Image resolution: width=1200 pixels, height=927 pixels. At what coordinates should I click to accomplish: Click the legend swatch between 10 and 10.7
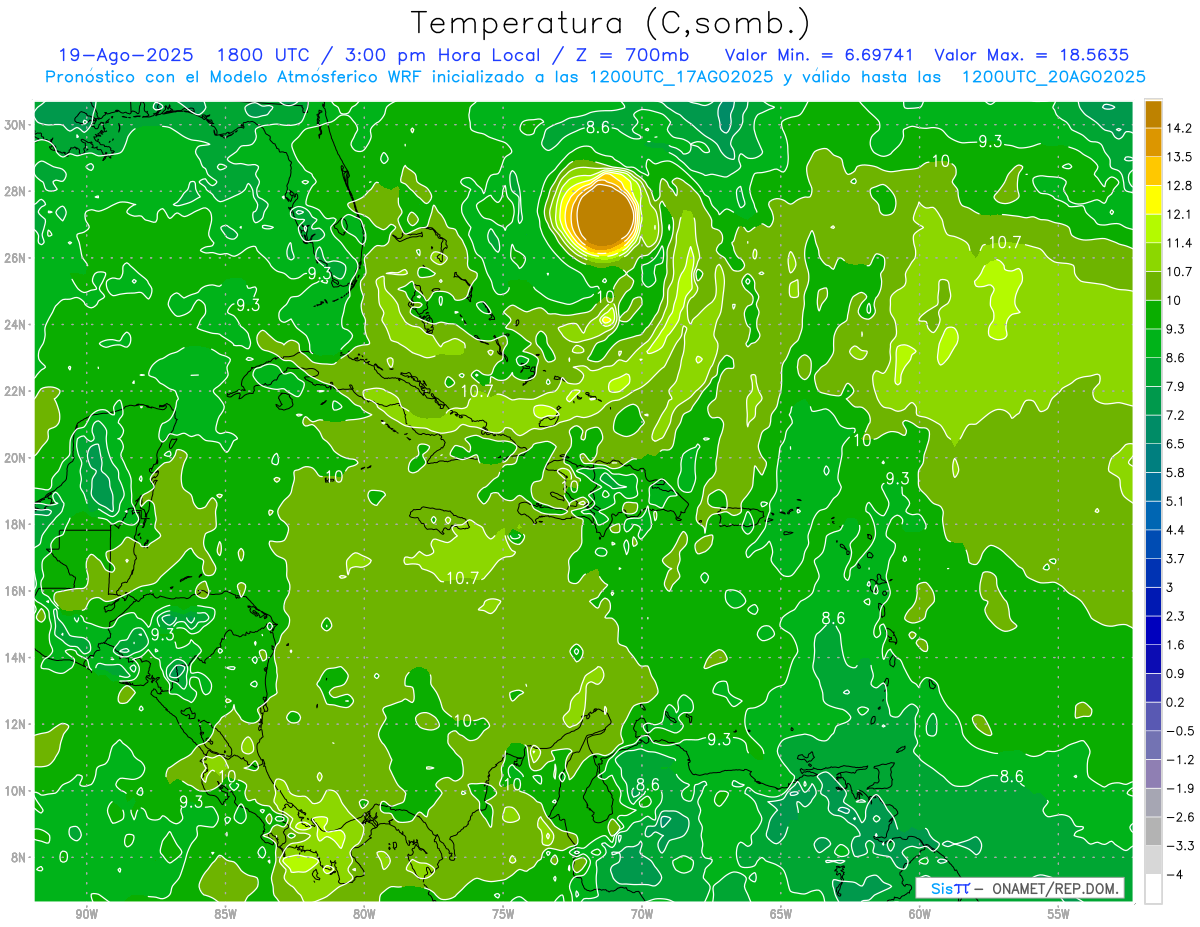point(1154,286)
